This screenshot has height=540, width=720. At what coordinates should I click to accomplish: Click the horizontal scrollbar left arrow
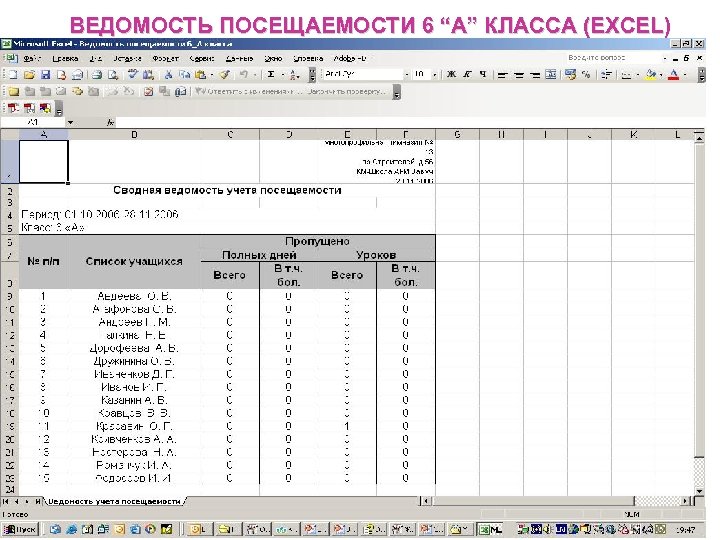coord(426,501)
